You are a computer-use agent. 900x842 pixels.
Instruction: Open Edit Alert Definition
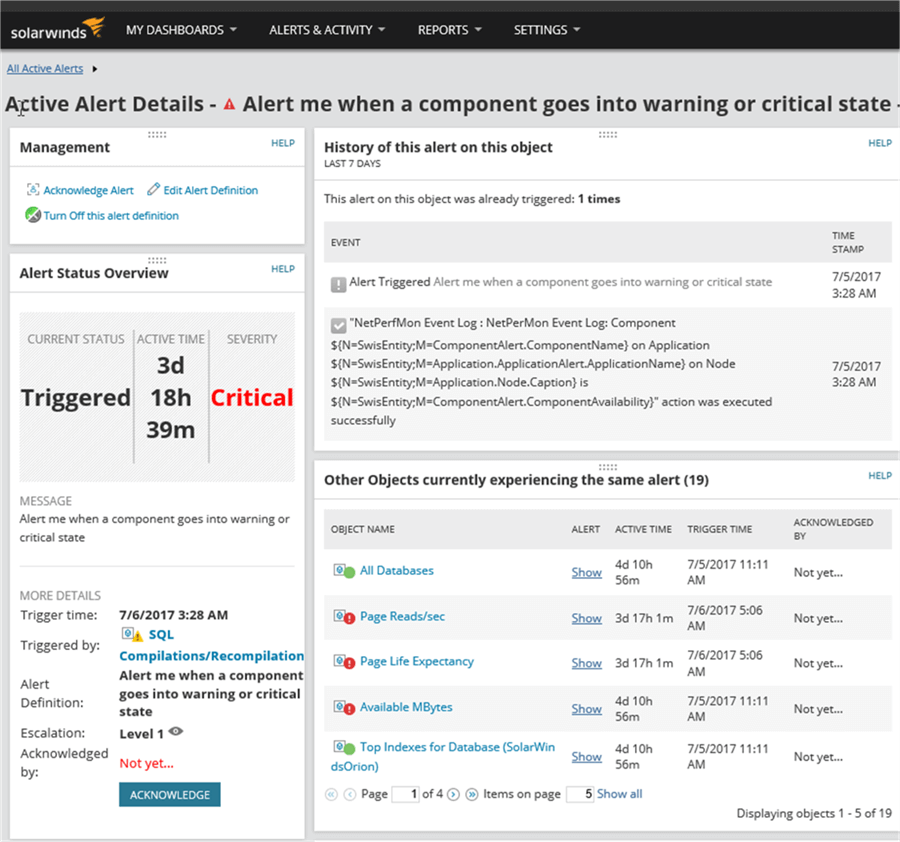tap(211, 190)
